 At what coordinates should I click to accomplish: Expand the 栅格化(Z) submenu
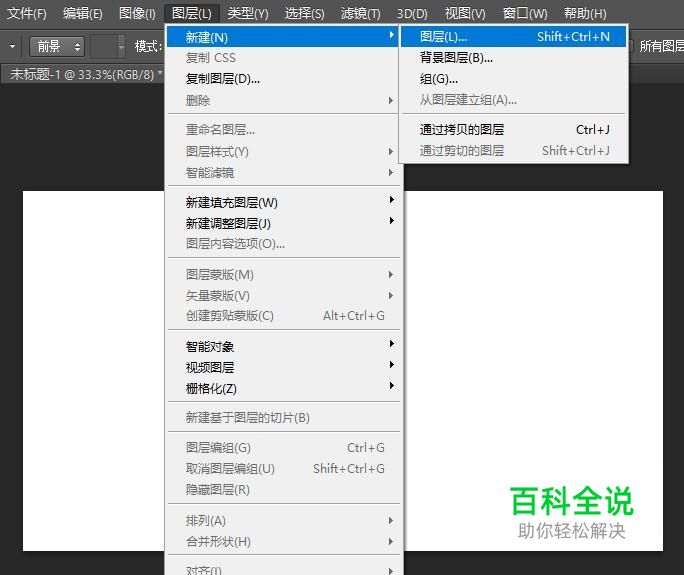[x=284, y=388]
